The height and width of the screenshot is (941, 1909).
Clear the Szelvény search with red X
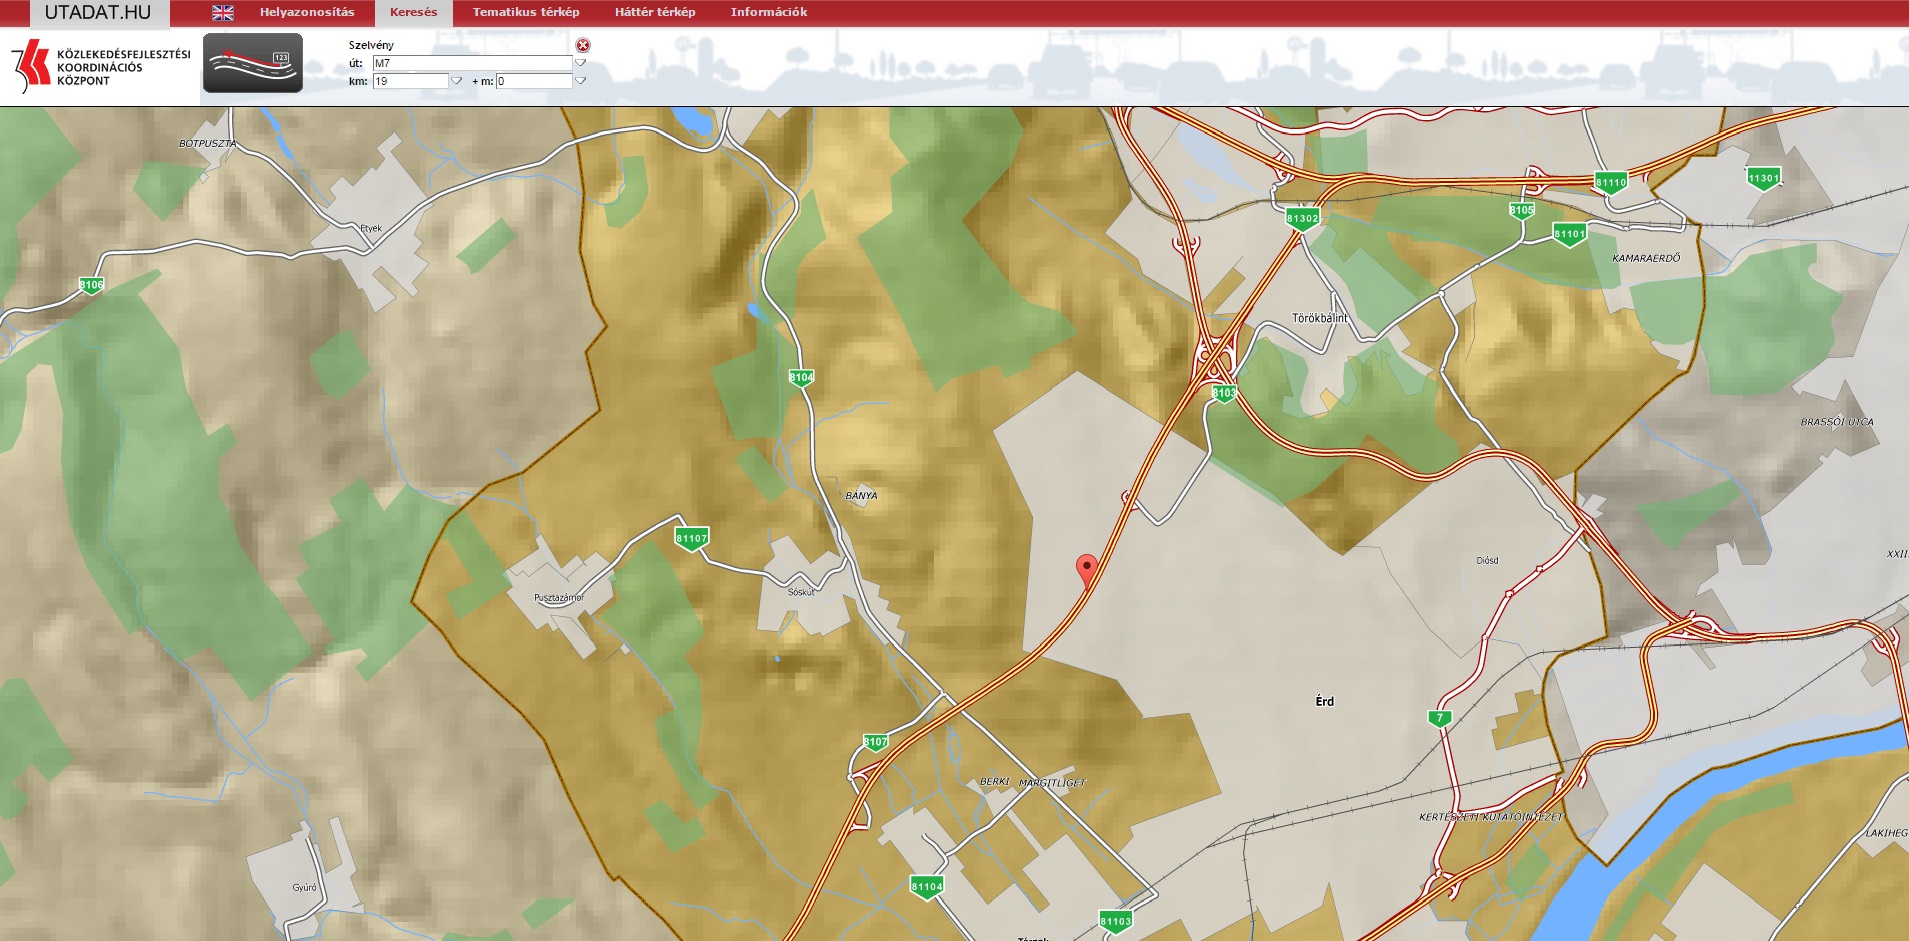[583, 45]
